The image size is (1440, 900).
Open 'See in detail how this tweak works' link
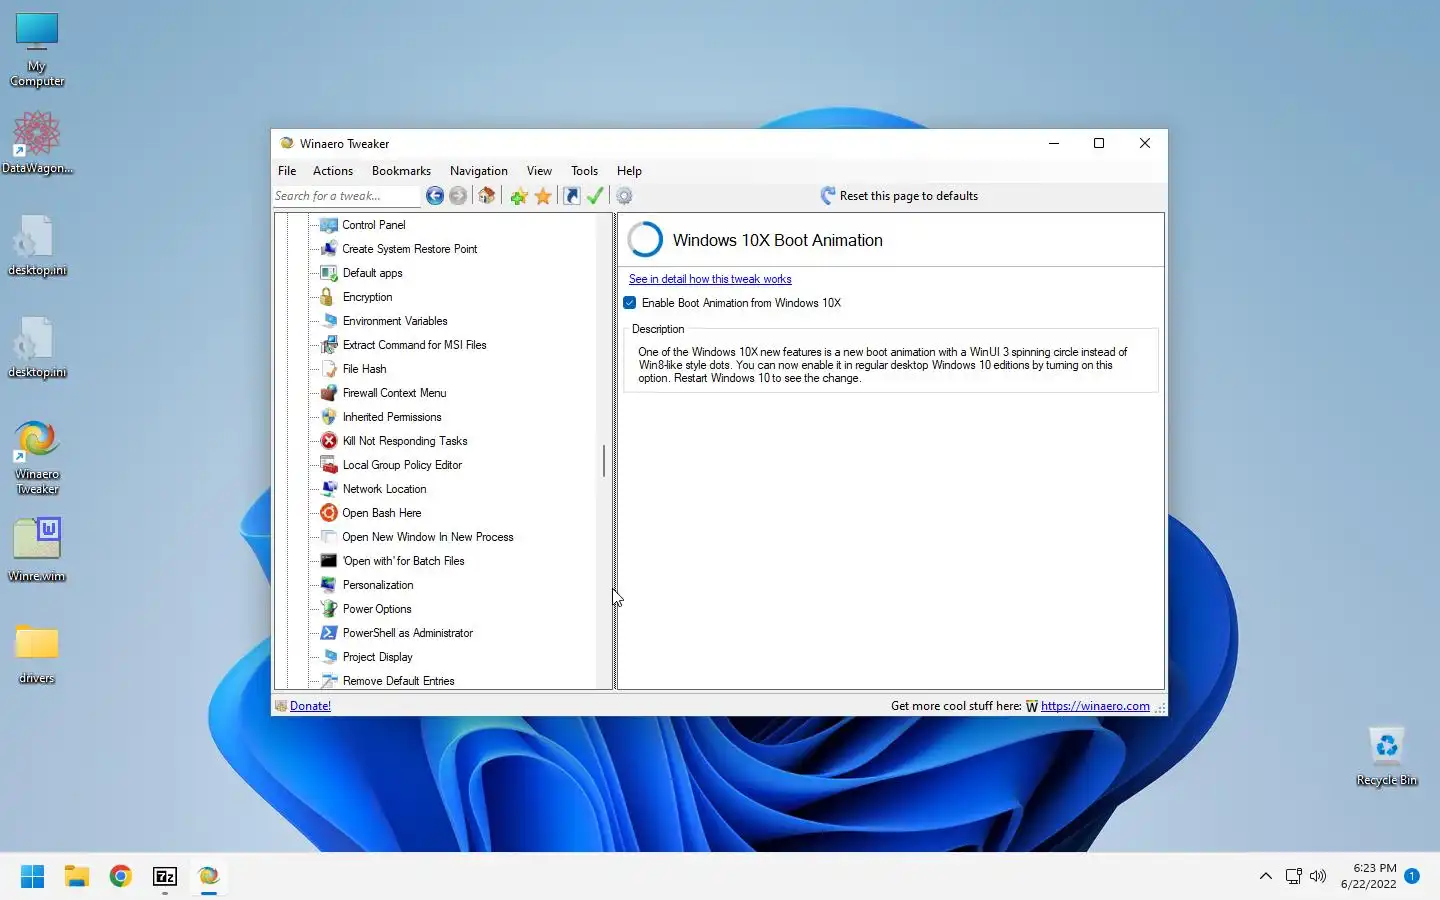pos(710,279)
